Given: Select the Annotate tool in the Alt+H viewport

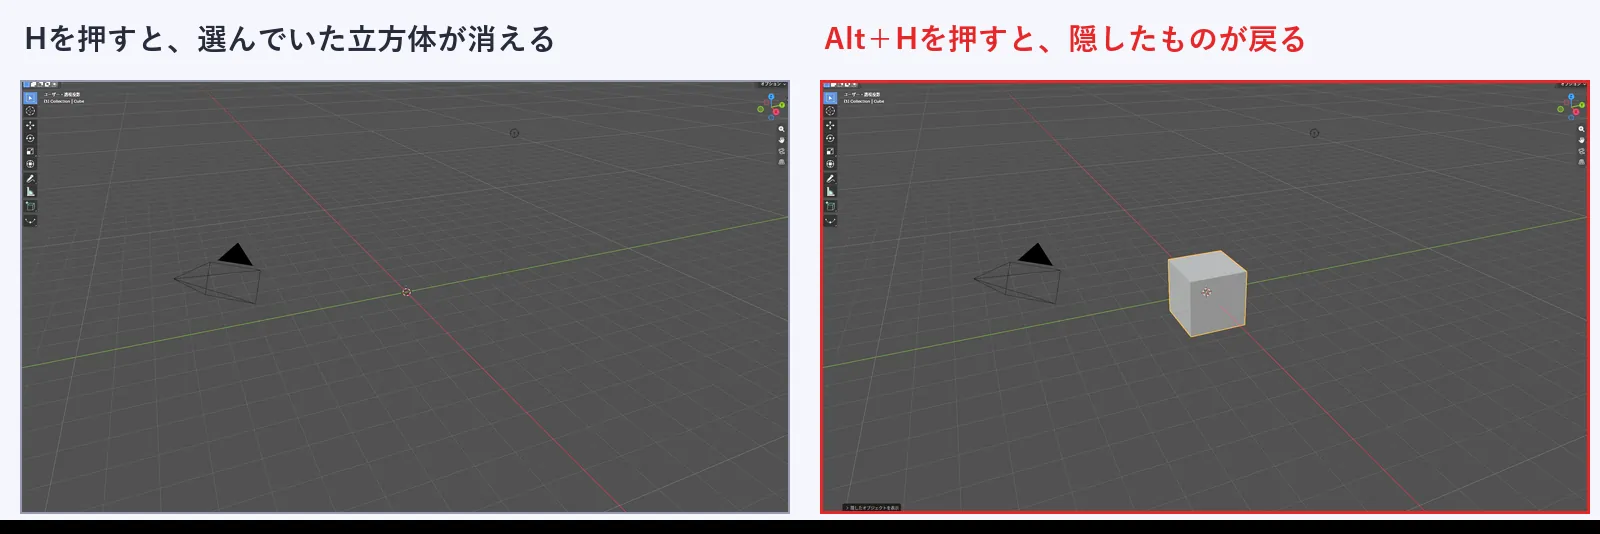Looking at the screenshot, I should pos(830,179).
